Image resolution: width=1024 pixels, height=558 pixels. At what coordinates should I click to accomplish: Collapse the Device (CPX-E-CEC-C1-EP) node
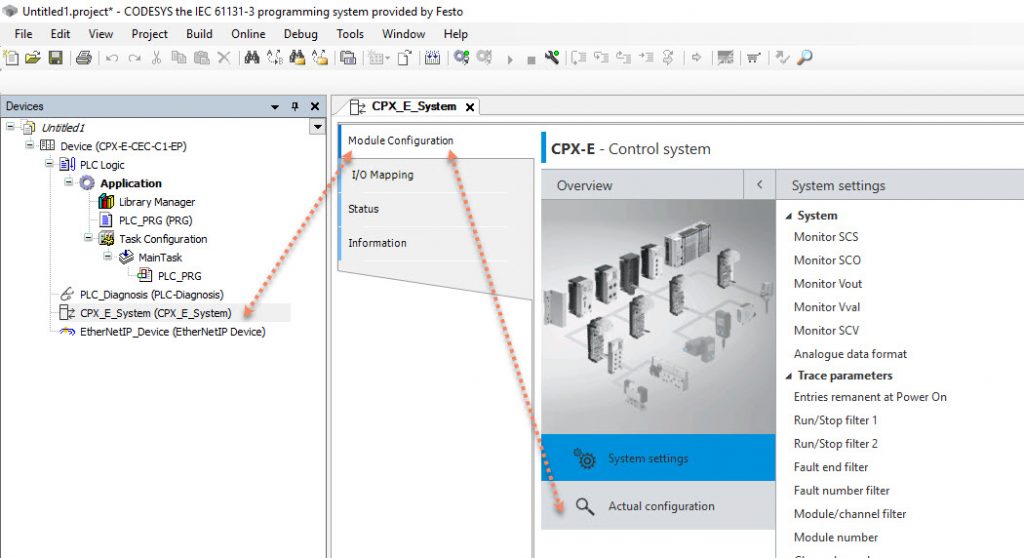point(29,144)
